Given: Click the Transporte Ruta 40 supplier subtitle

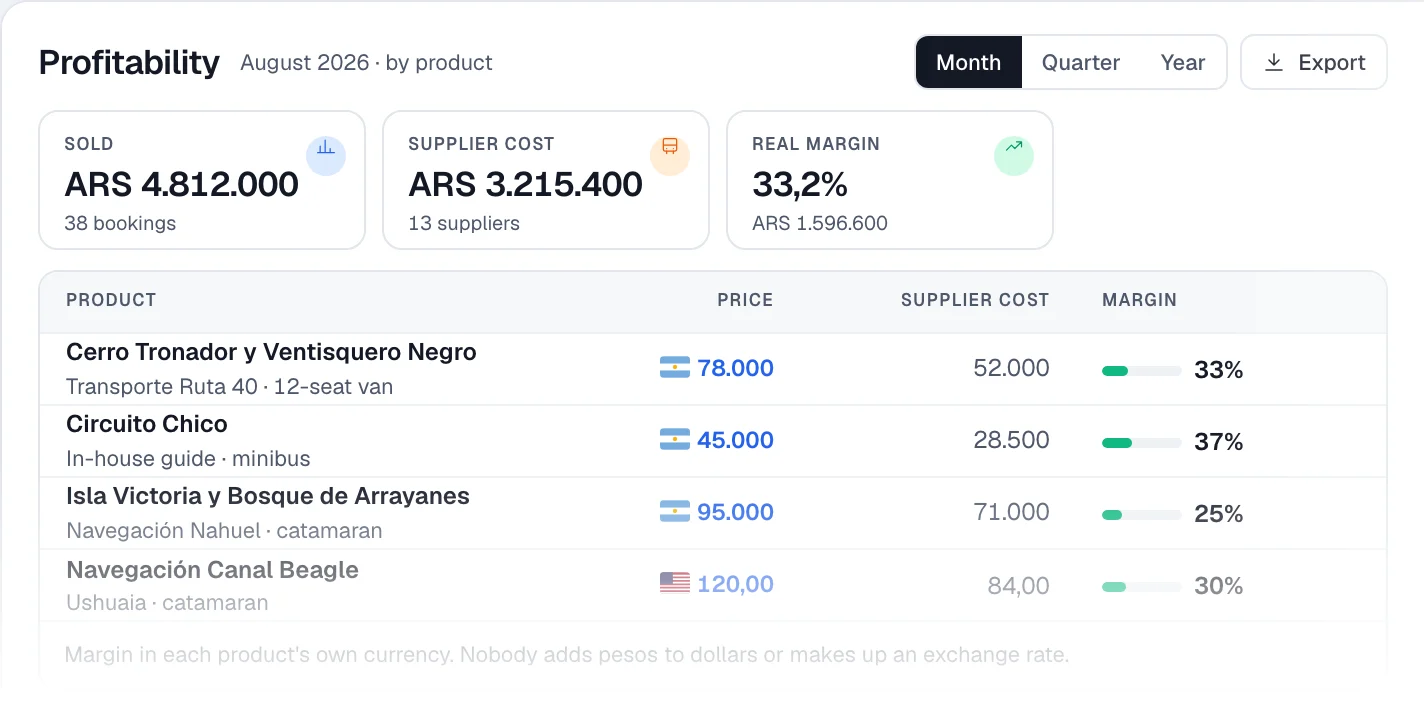Looking at the screenshot, I should point(230,387).
